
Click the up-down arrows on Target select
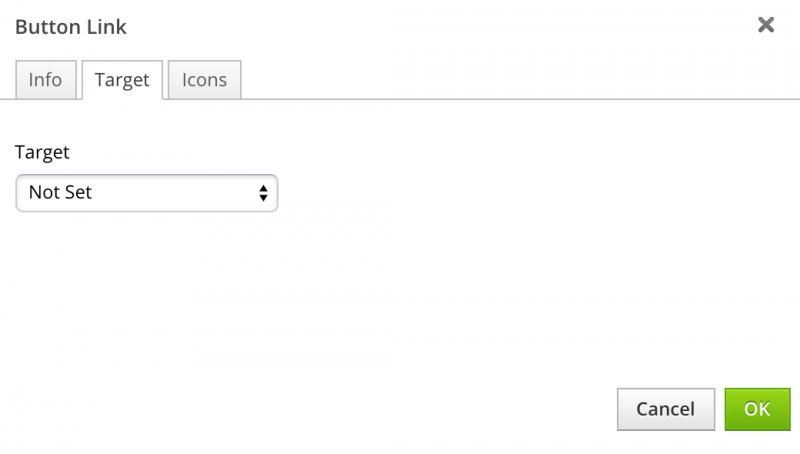(263, 193)
